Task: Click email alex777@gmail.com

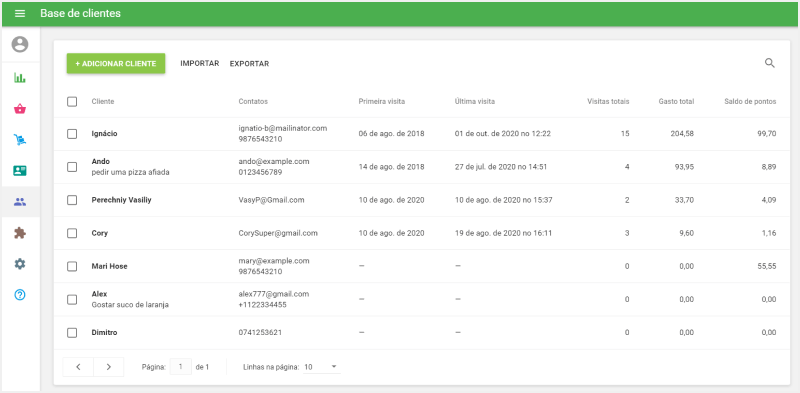Action: [x=274, y=294]
